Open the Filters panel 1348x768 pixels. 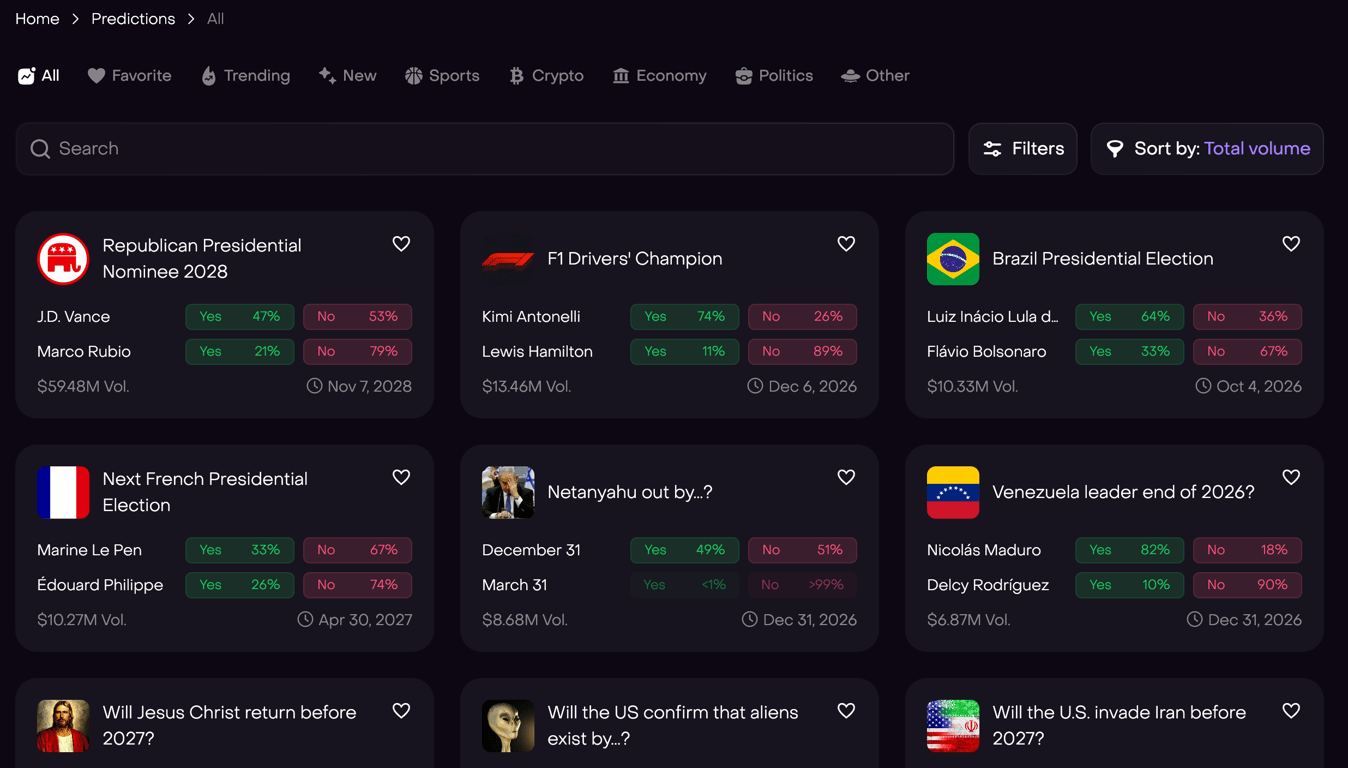(1023, 149)
